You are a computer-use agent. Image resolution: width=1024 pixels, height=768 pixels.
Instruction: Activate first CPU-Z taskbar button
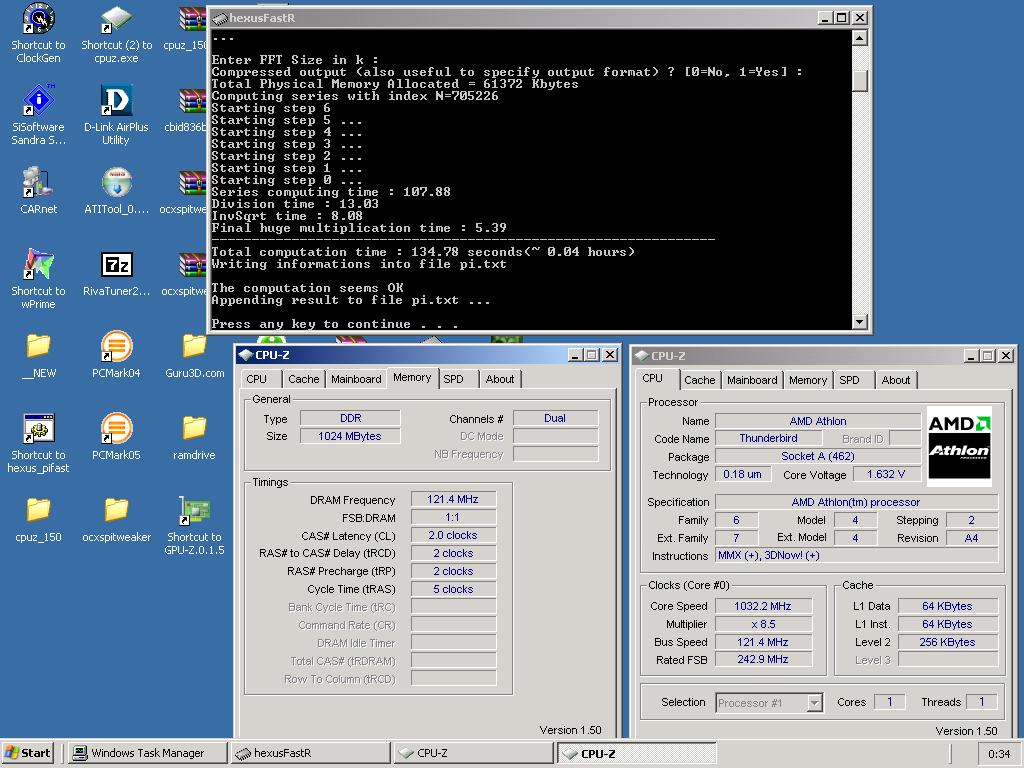pos(473,753)
